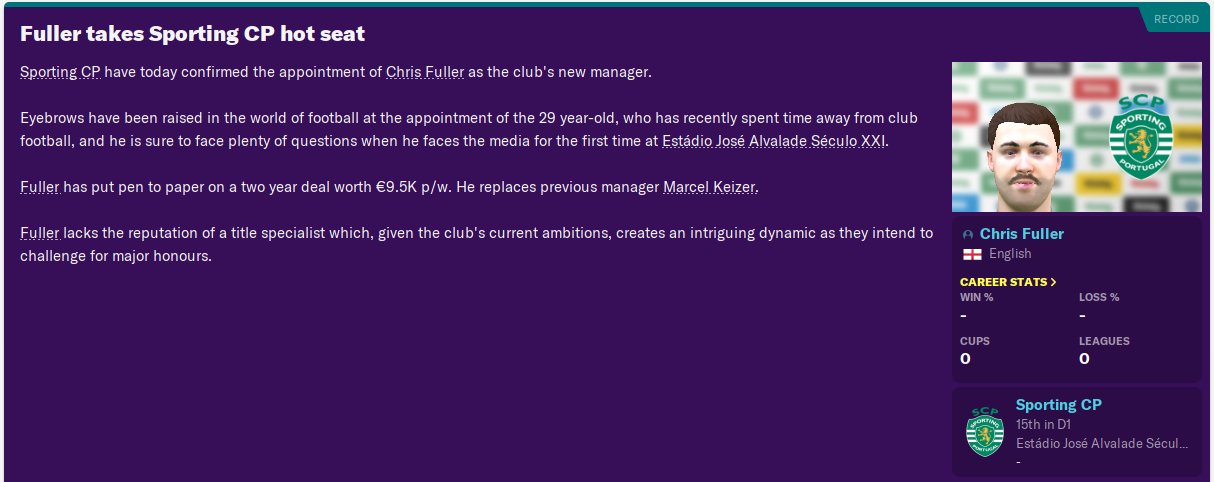Click the headline "Fuller takes Sporting CP hot seat"
Image resolution: width=1214 pixels, height=482 pixels.
click(x=192, y=34)
